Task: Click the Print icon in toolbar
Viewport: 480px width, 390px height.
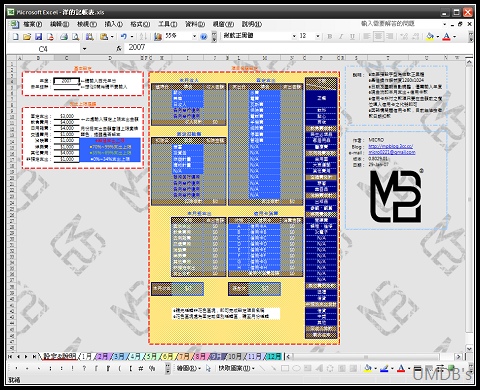Action: click(64, 36)
